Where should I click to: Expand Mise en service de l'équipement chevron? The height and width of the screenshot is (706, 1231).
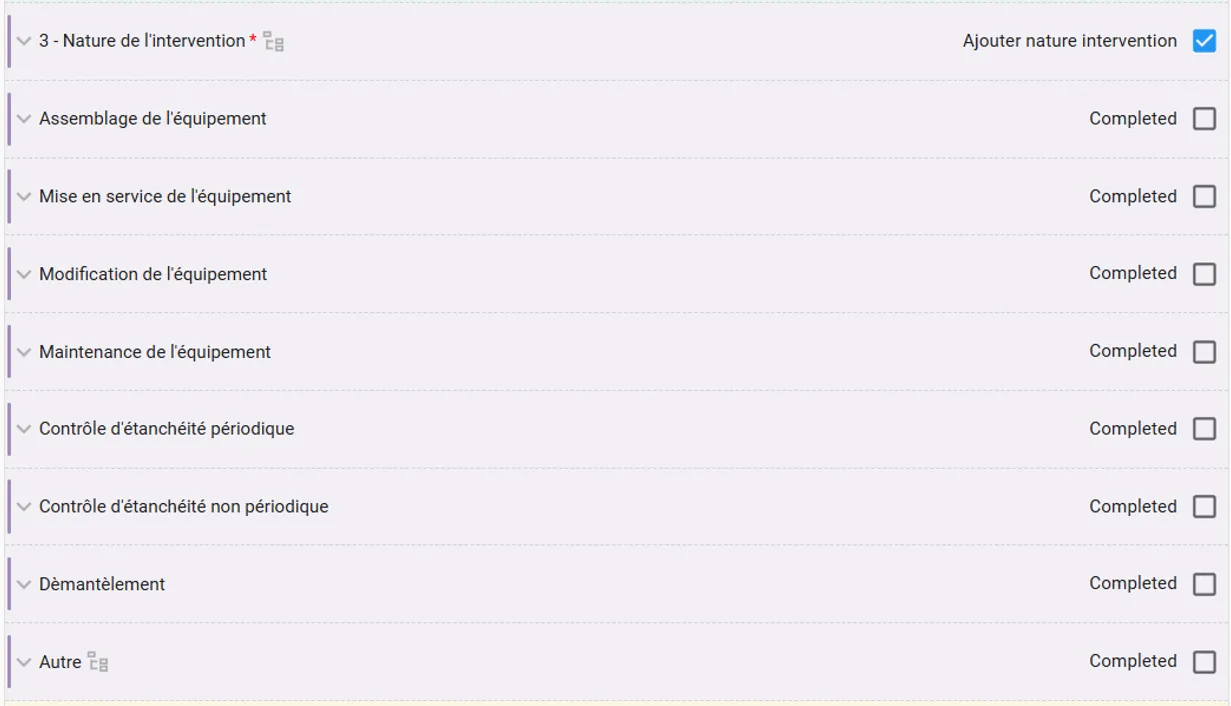click(x=25, y=197)
